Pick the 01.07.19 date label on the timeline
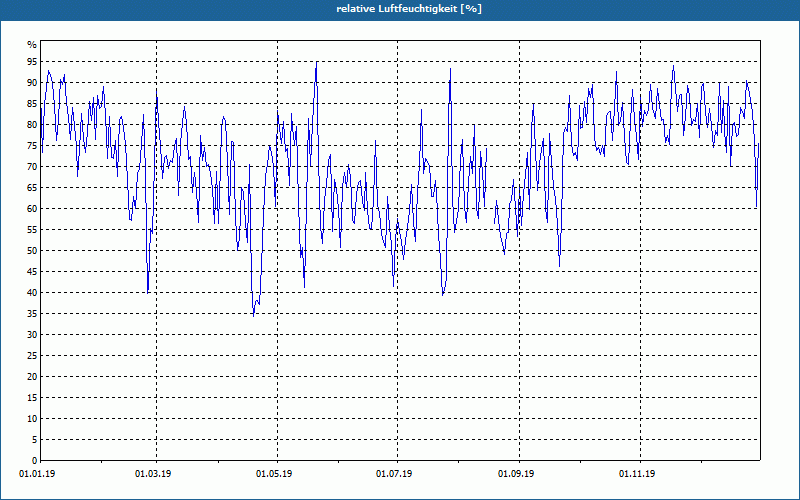 pyautogui.click(x=395, y=474)
